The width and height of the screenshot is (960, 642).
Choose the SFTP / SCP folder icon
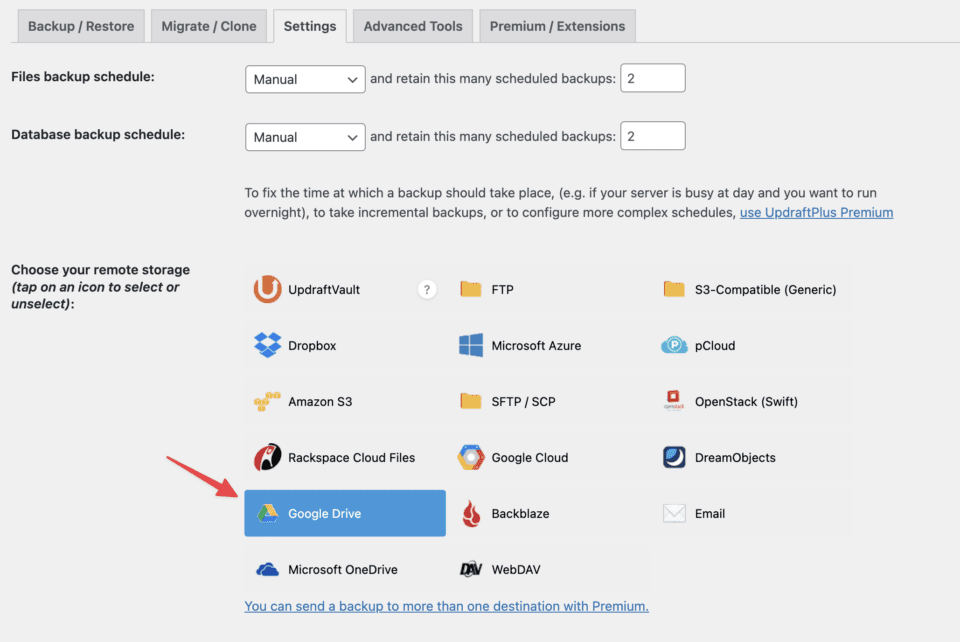pyautogui.click(x=471, y=401)
